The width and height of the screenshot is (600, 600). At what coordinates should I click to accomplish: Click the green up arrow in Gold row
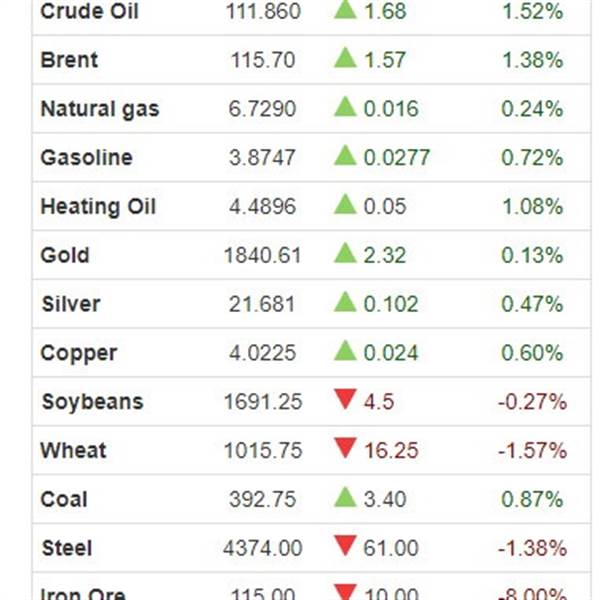[345, 253]
